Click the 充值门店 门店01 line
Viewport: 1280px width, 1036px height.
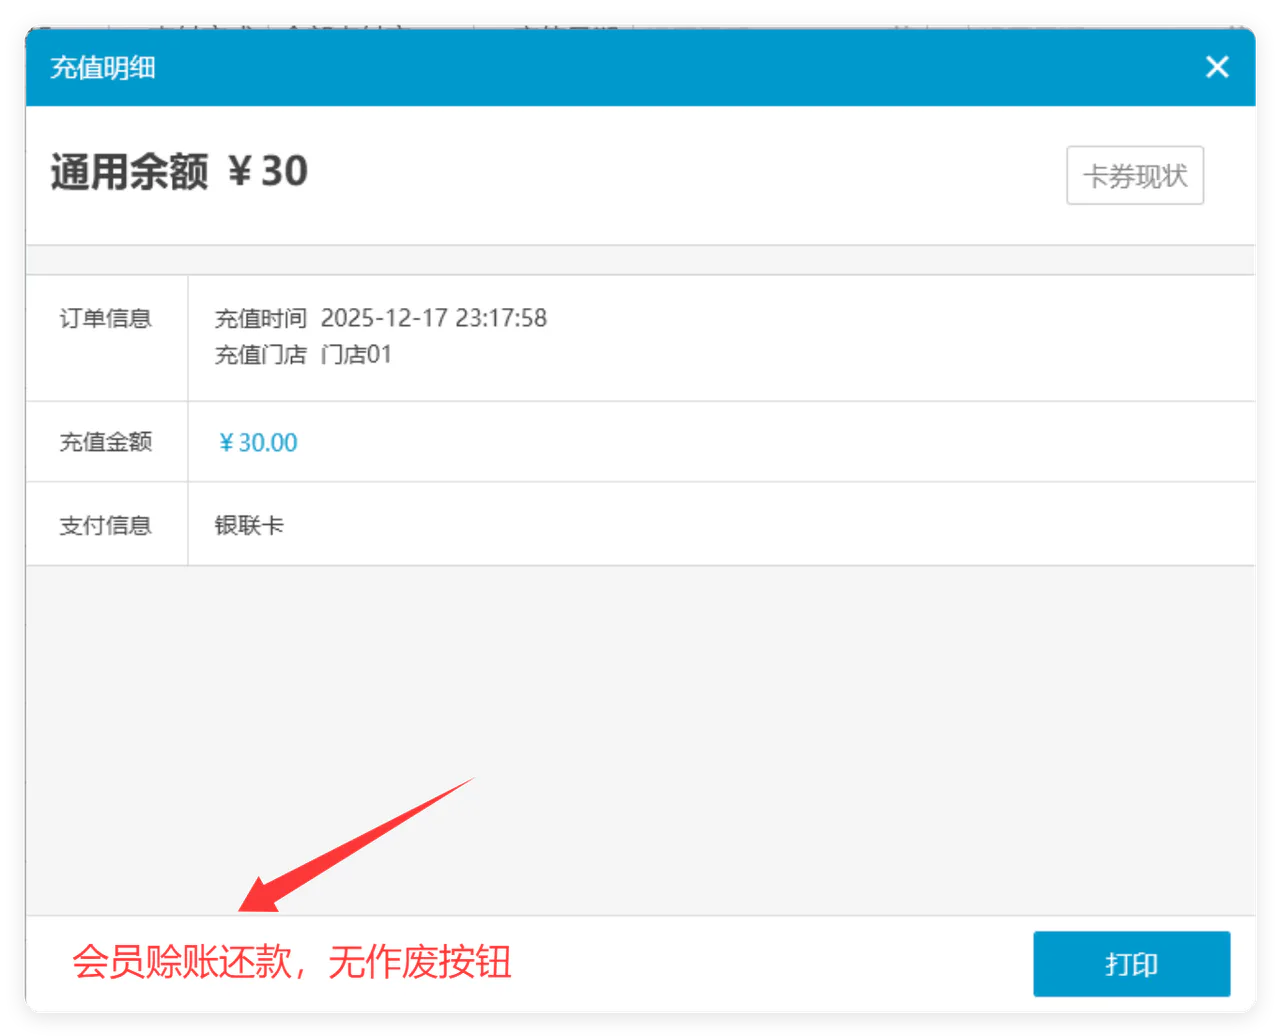click(303, 354)
